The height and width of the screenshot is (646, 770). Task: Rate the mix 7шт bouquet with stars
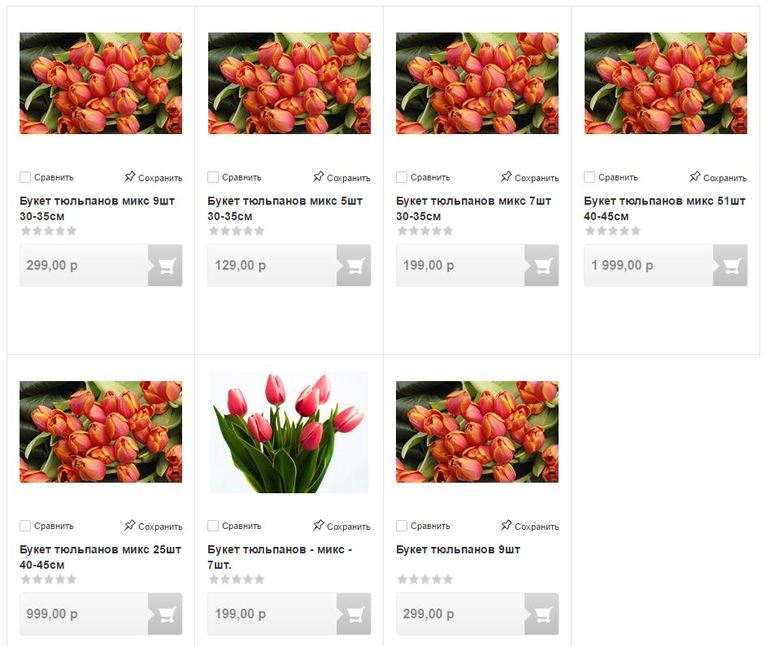pos(425,231)
